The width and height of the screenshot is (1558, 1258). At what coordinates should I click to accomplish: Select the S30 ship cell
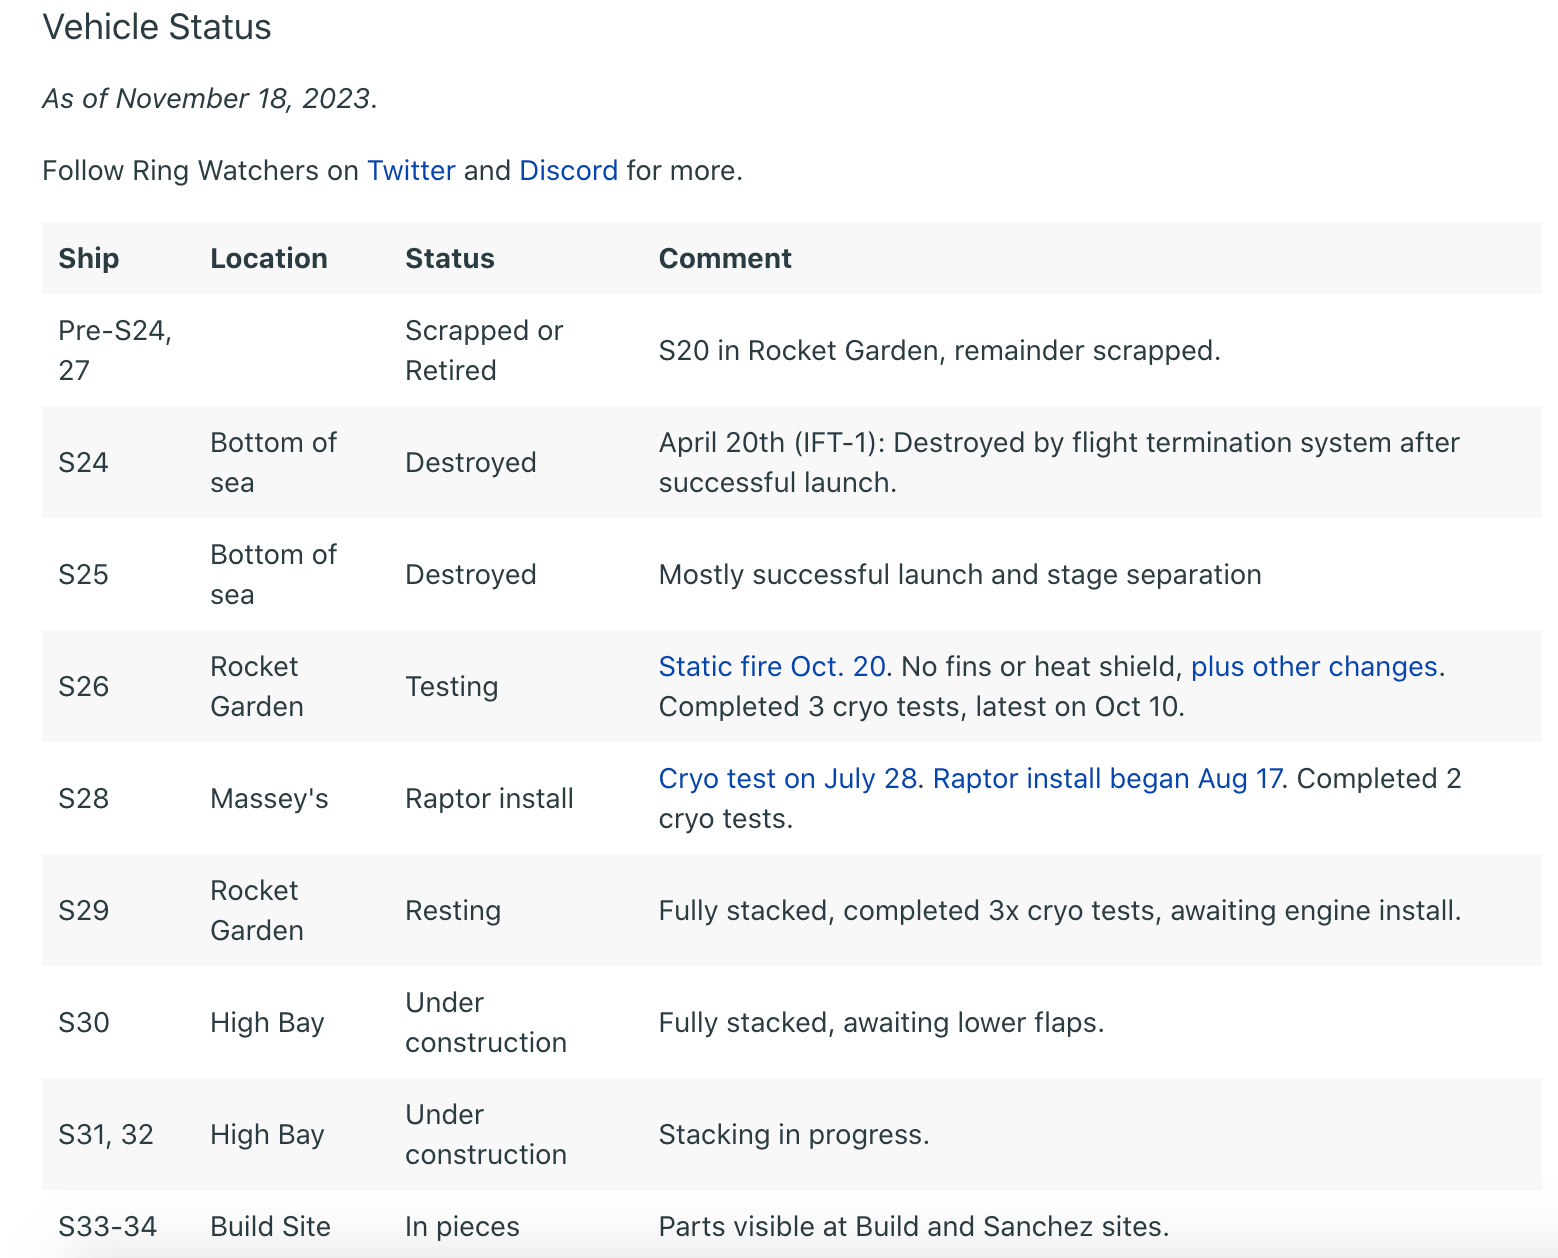pos(84,1023)
